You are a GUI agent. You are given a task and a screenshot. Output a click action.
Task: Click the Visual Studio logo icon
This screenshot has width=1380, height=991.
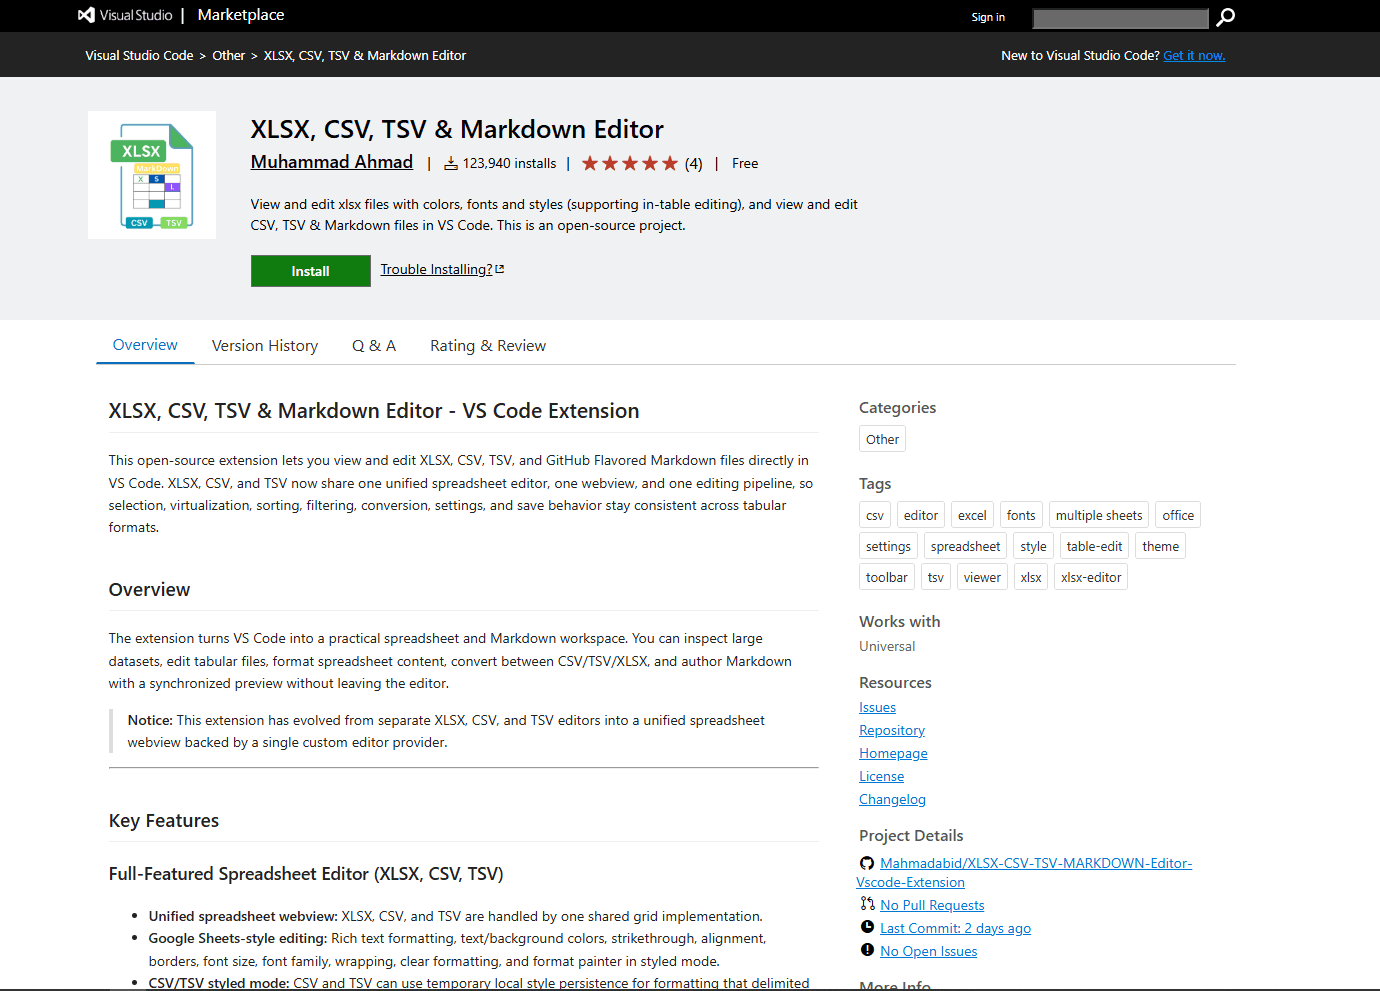coord(86,15)
